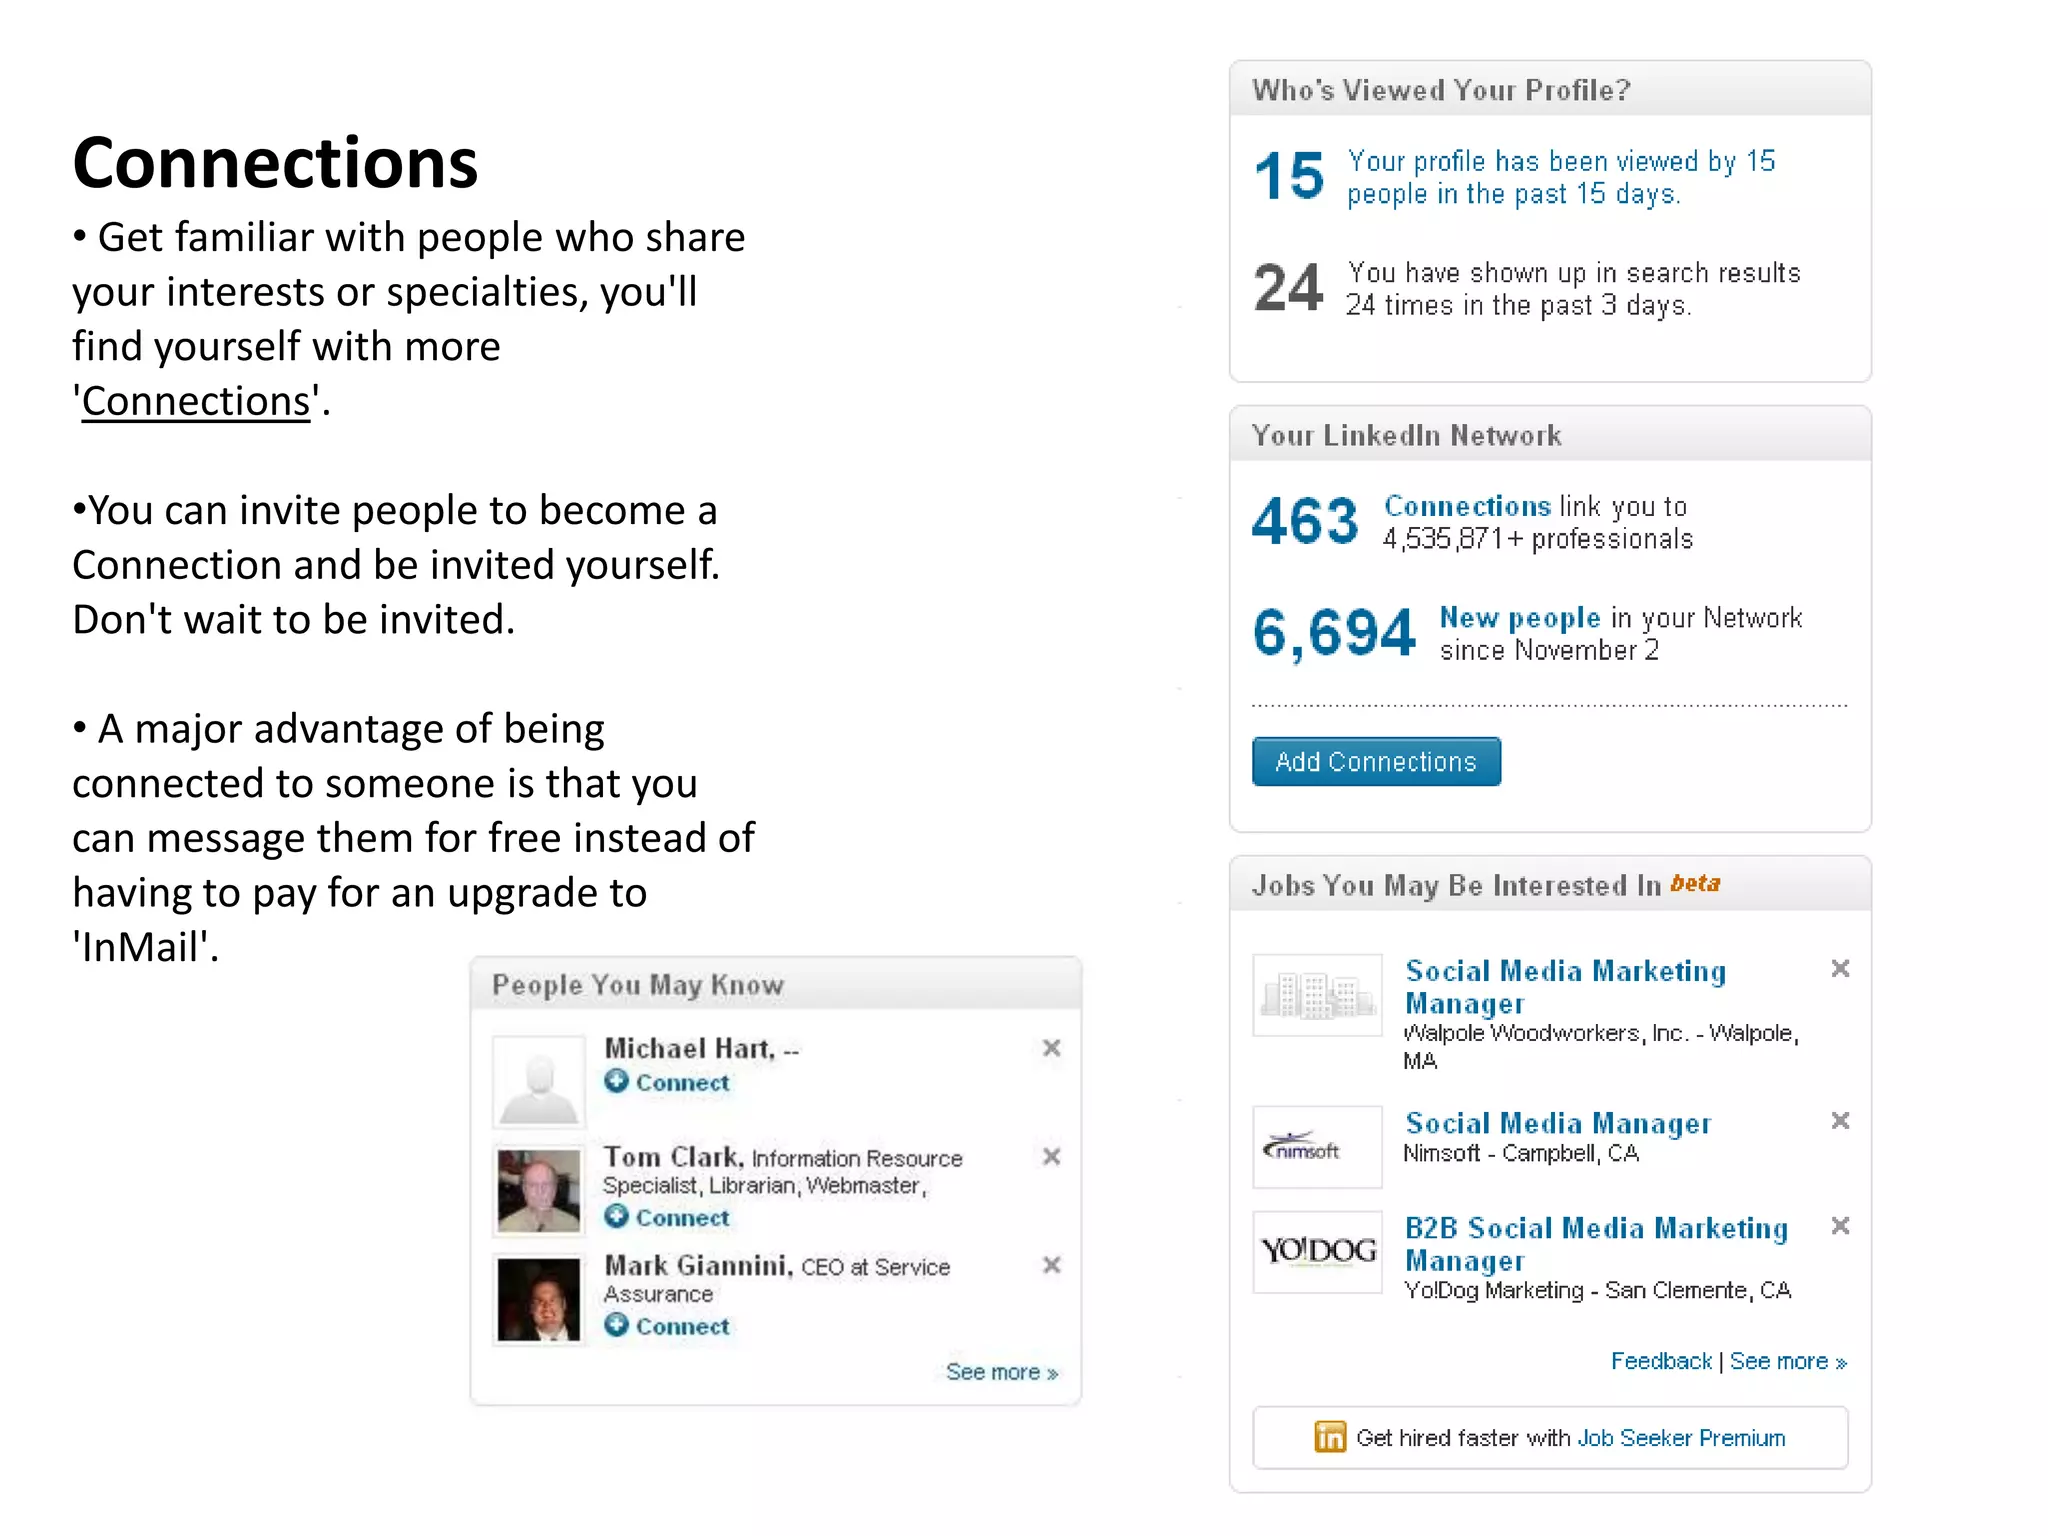2048x1536 pixels.
Task: Click the plus icon beside Mark Giannini's Connect
Action: click(617, 1325)
